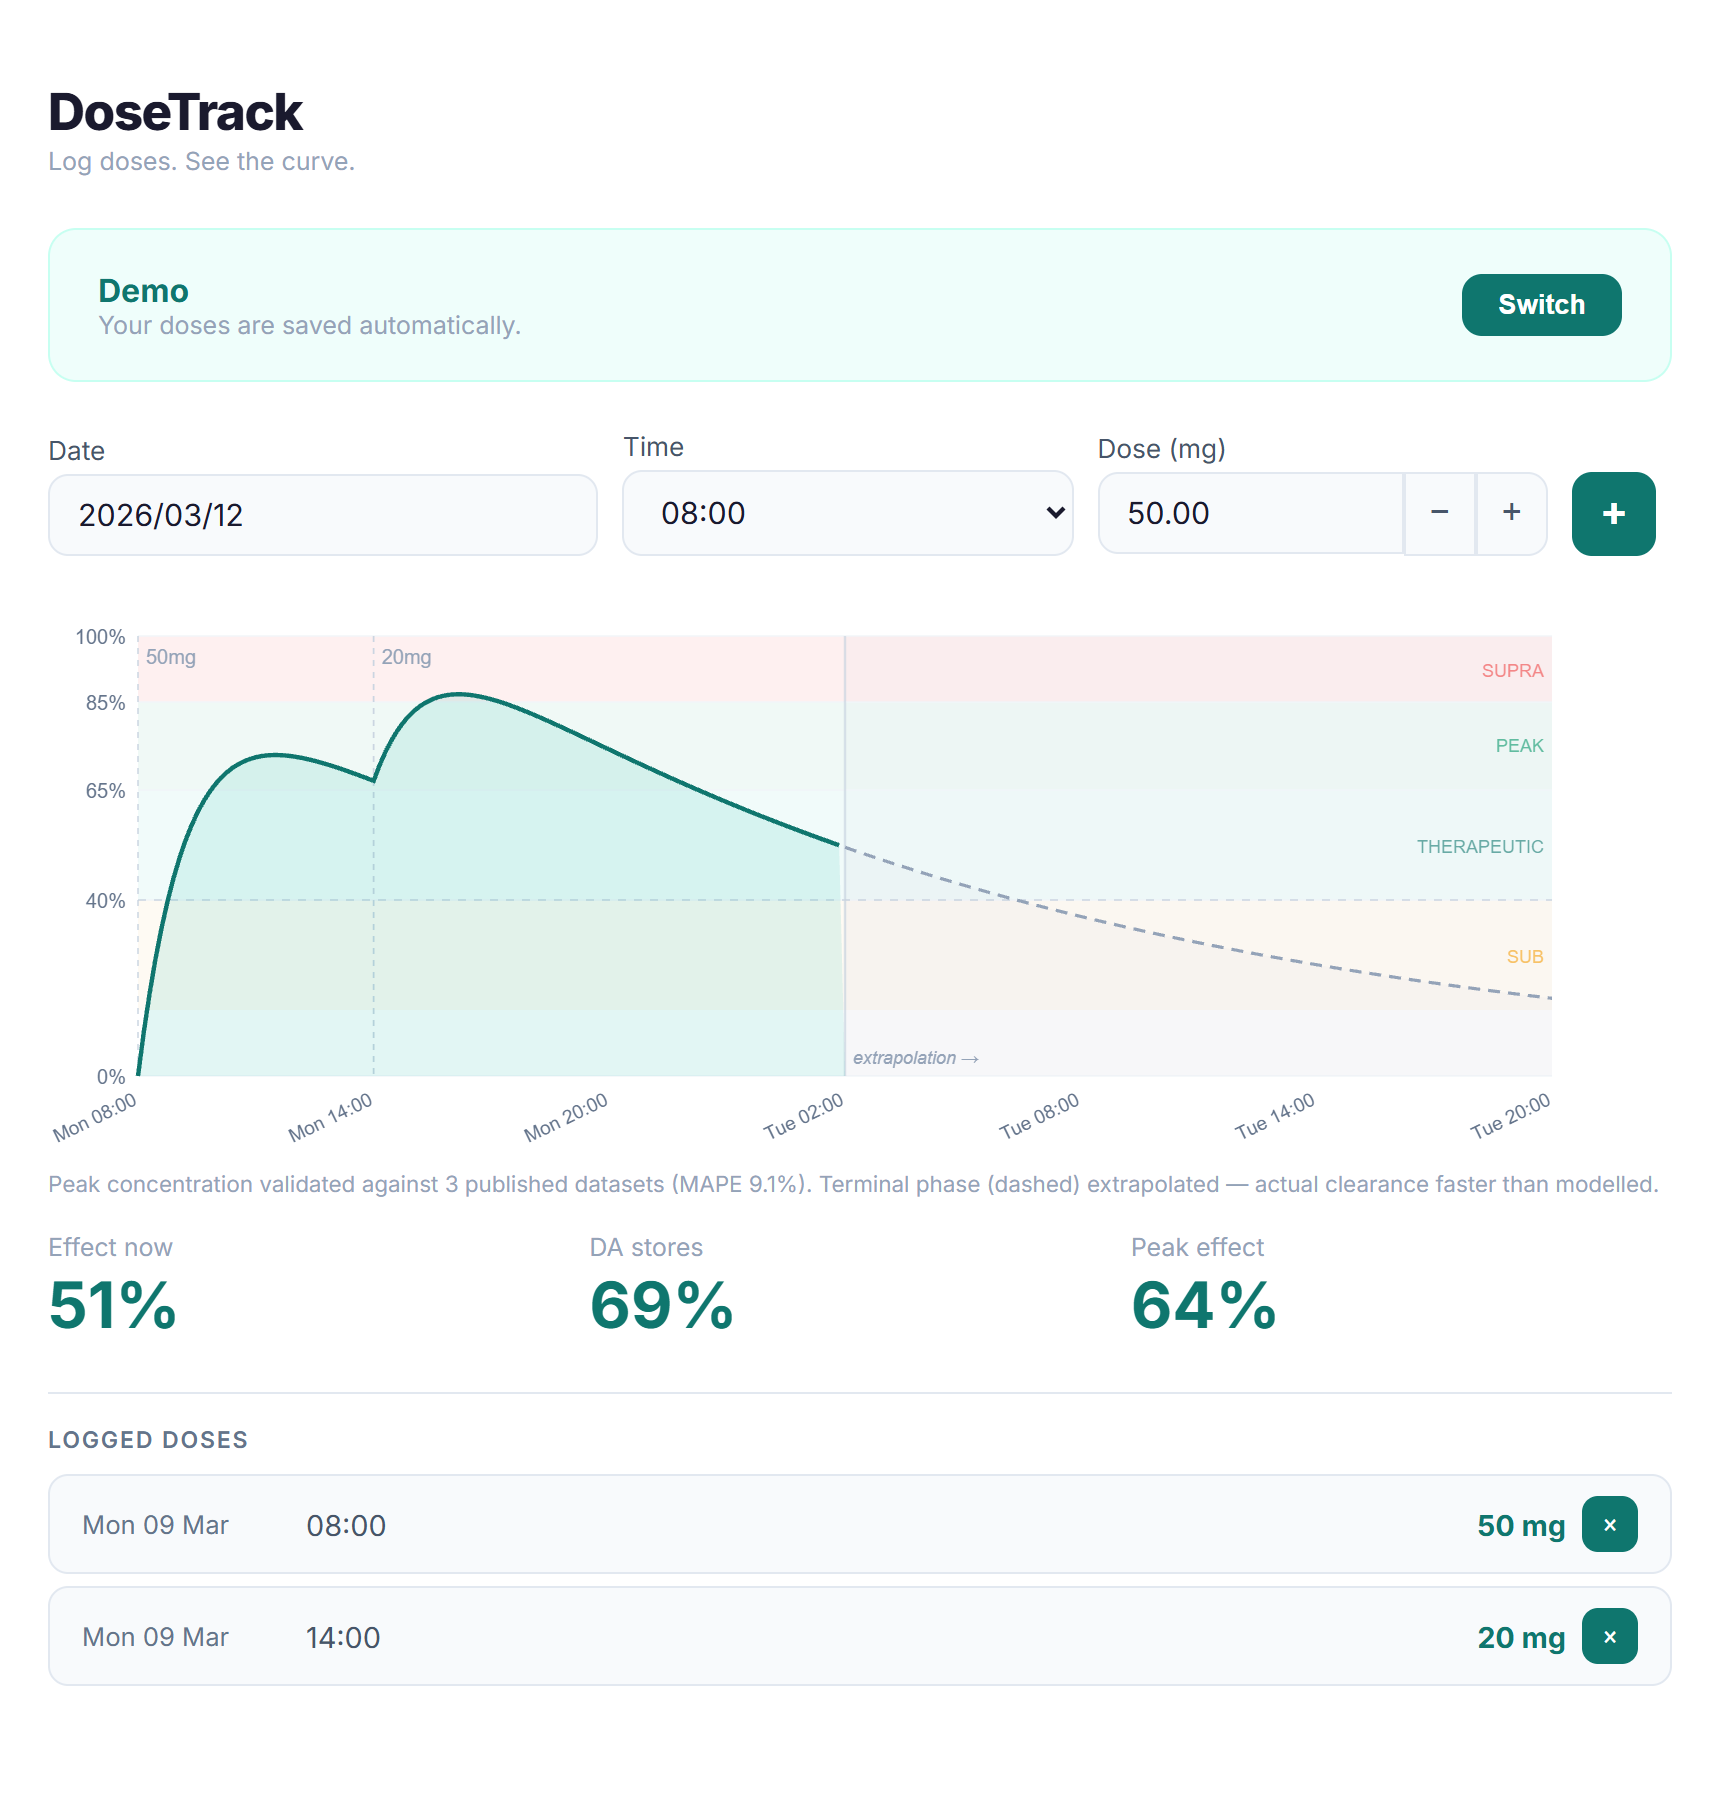The image size is (1720, 1800).
Task: Click the DoseTrack heading
Action: click(x=175, y=111)
